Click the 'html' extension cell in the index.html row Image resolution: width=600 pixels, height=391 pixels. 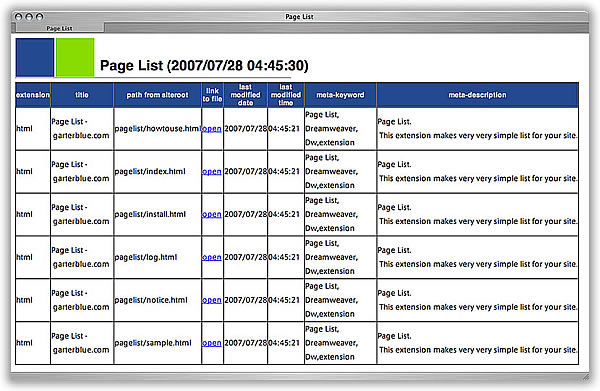(x=33, y=172)
